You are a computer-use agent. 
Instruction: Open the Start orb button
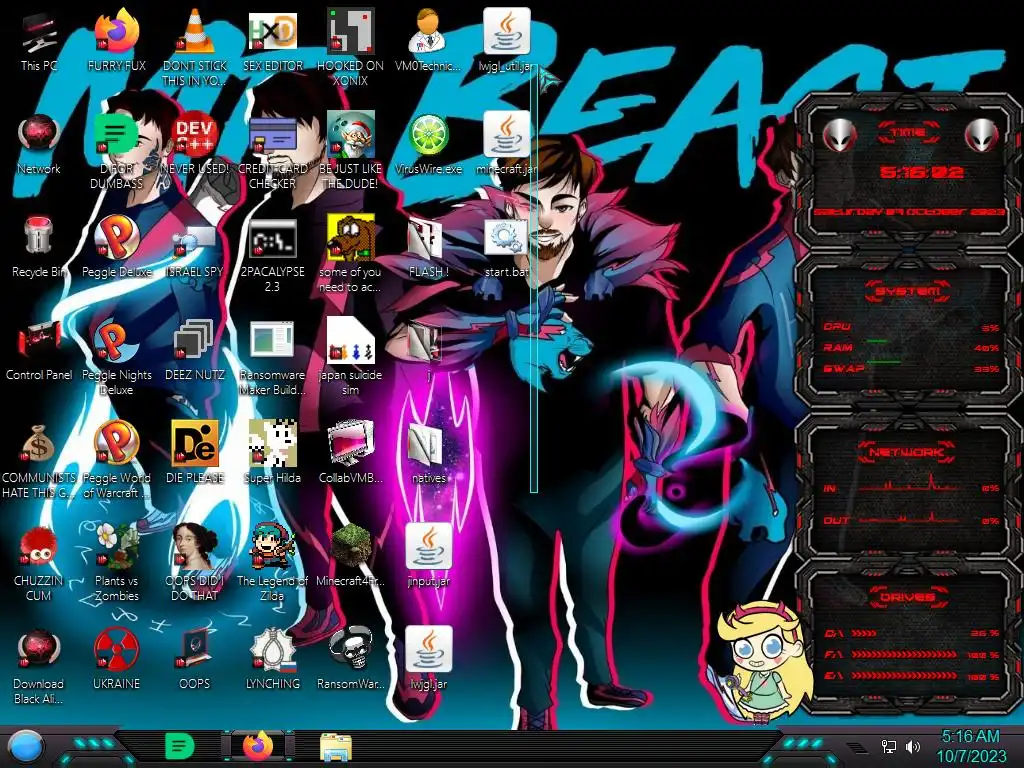click(x=26, y=746)
